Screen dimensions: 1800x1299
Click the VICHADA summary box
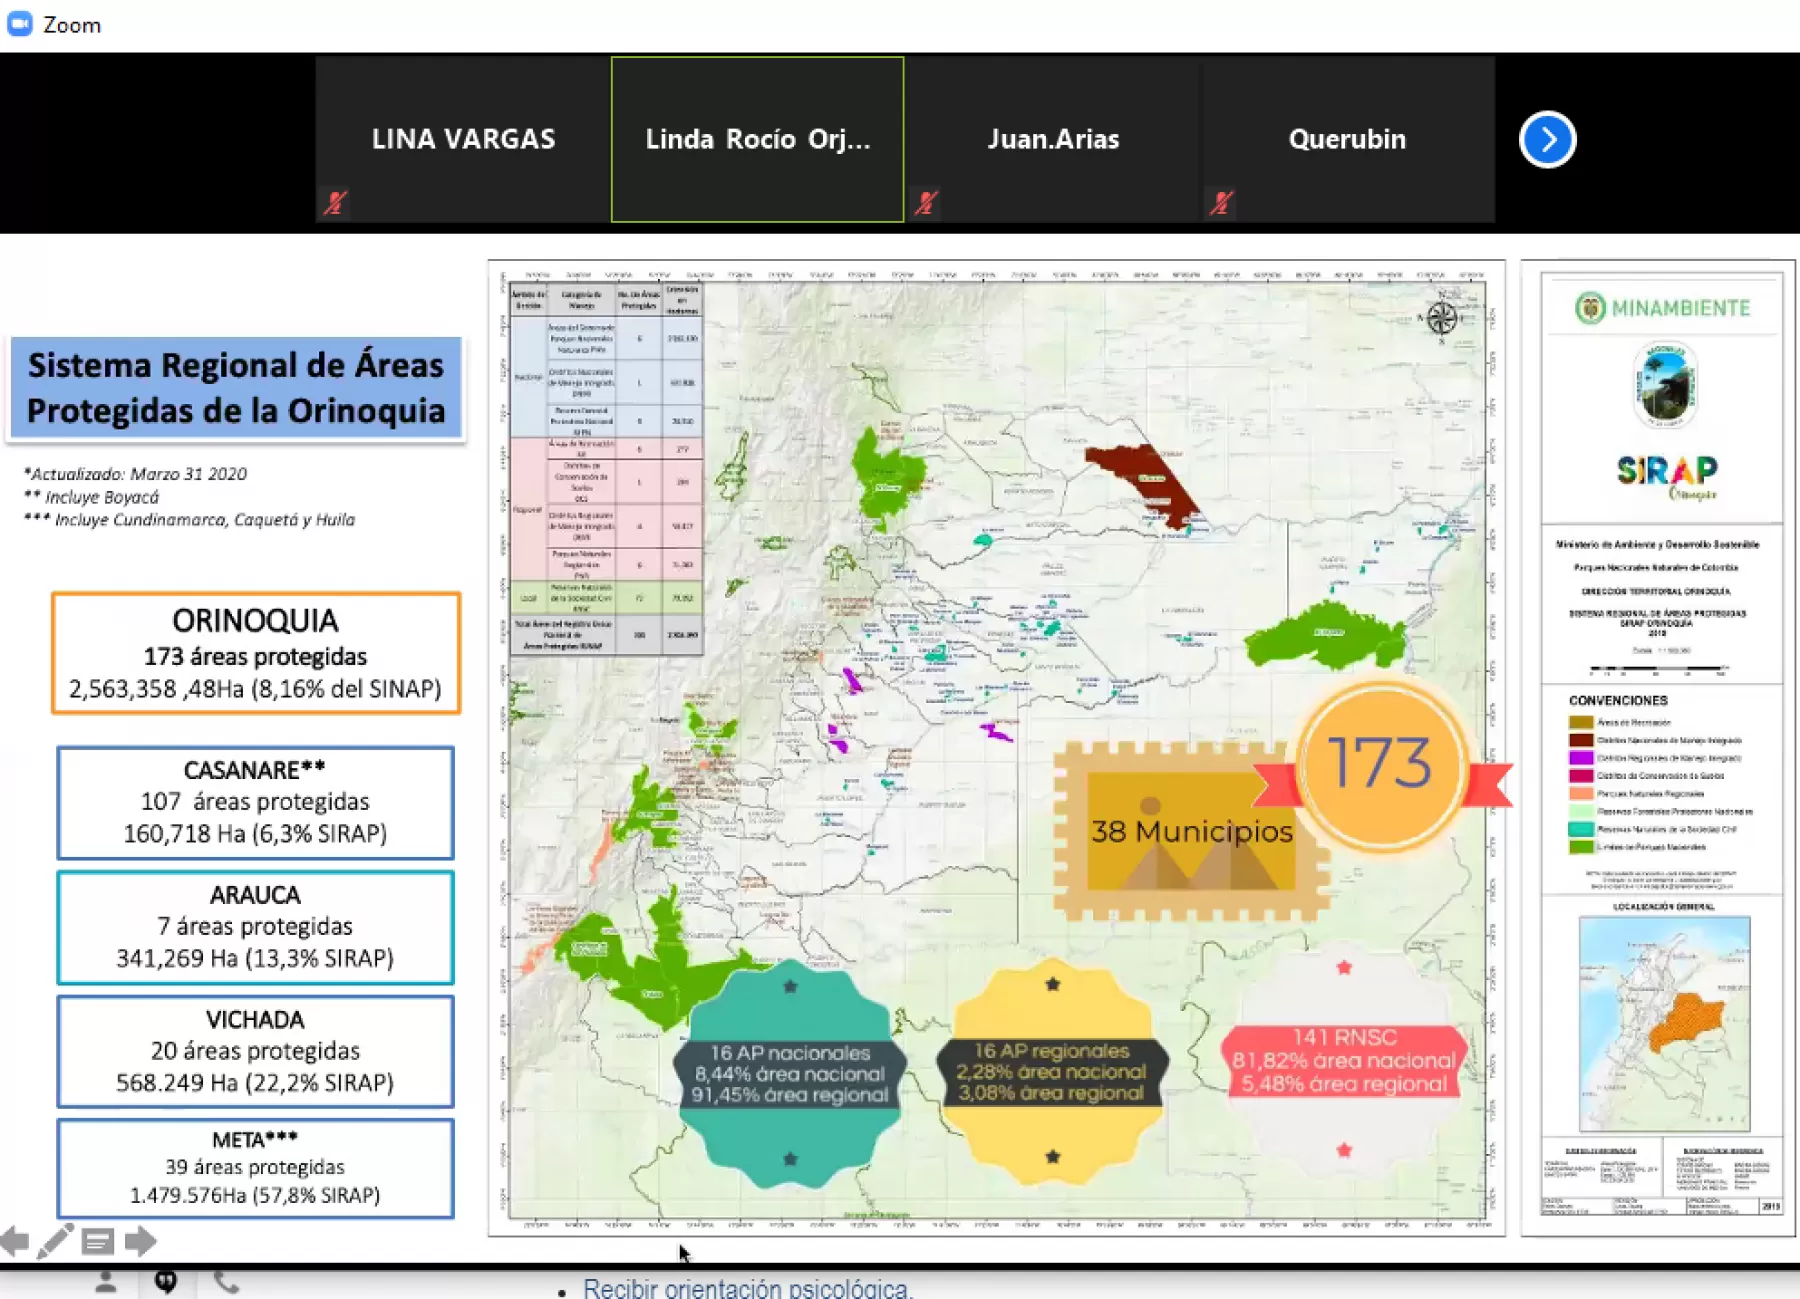click(256, 1051)
